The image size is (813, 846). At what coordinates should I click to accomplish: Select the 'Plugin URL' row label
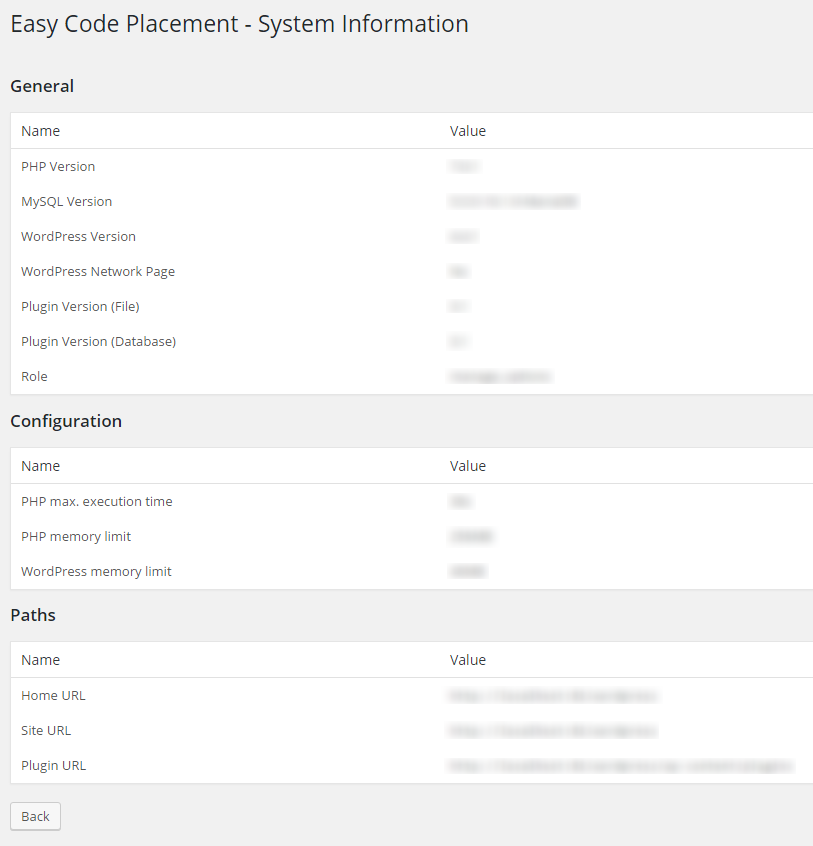click(53, 766)
